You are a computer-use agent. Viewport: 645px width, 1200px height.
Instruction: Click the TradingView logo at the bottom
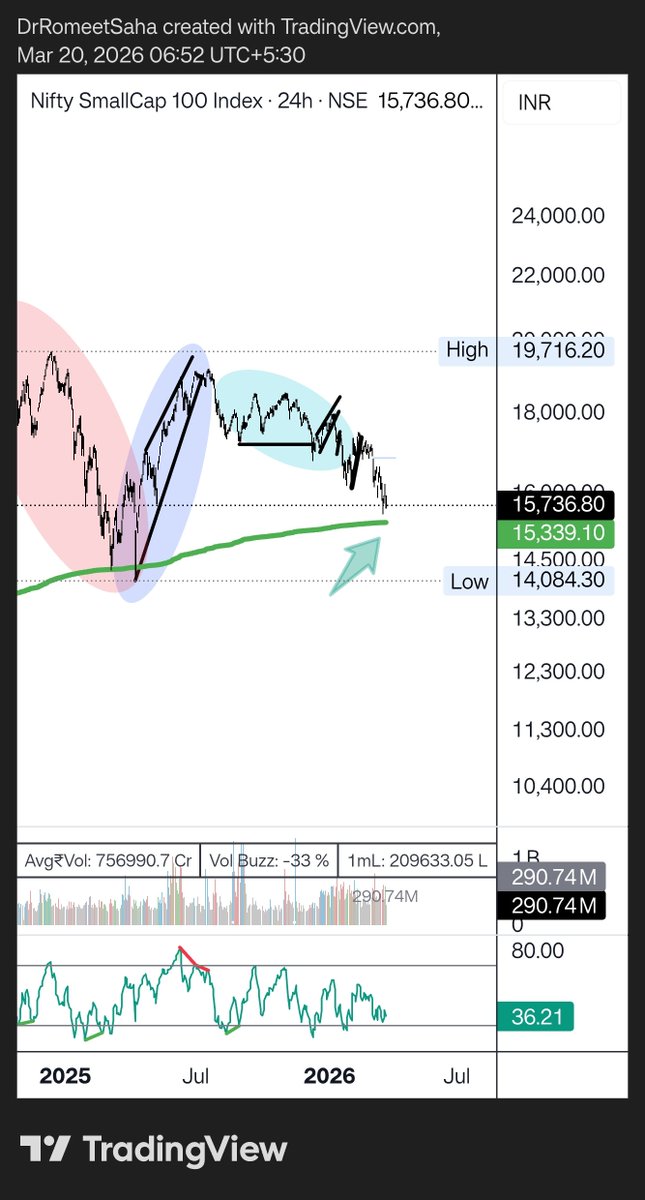point(154,1149)
